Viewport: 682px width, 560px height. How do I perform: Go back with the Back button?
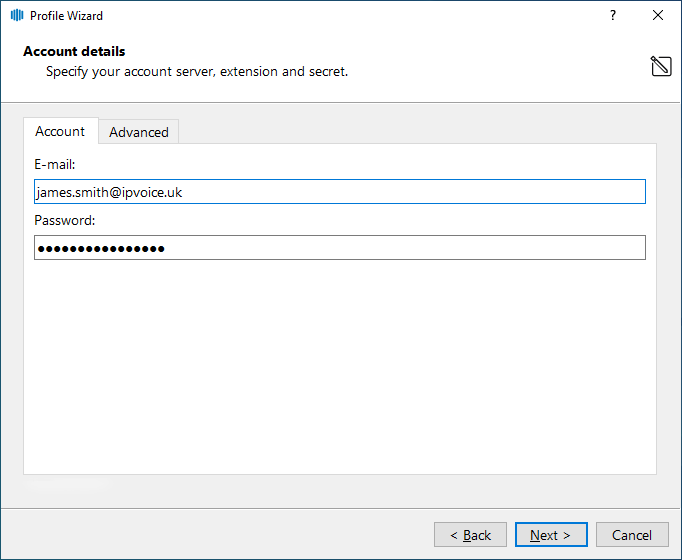(470, 535)
